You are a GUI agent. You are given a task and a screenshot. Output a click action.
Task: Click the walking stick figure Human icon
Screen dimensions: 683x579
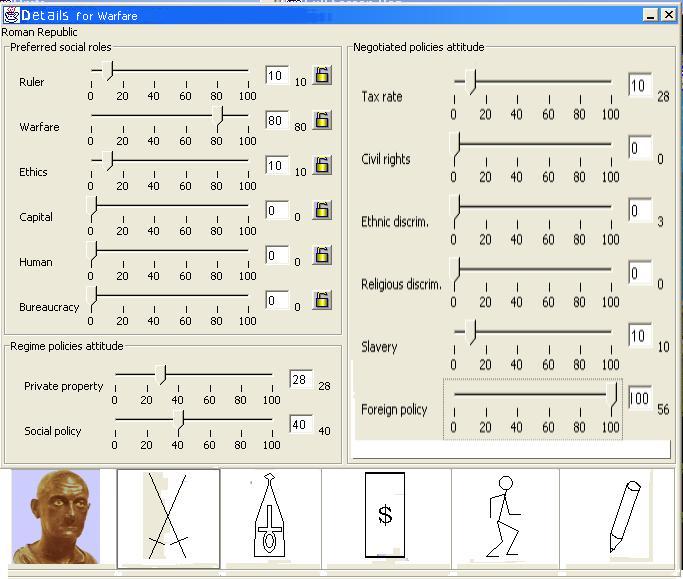[504, 517]
